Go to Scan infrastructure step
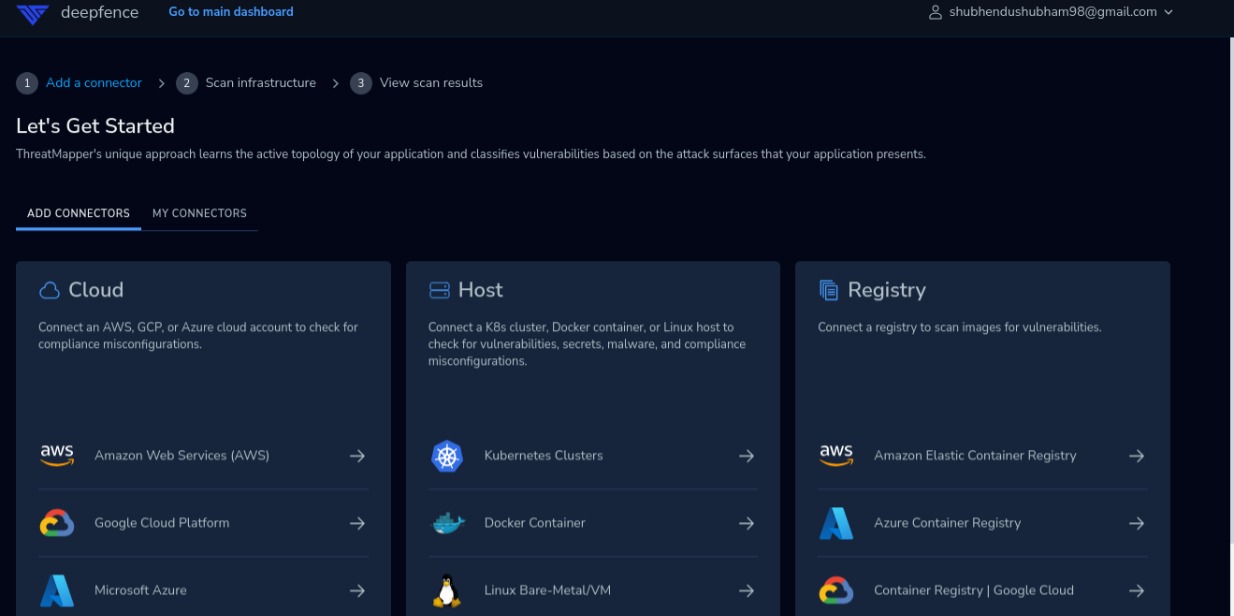The image size is (1234, 616). pos(261,83)
